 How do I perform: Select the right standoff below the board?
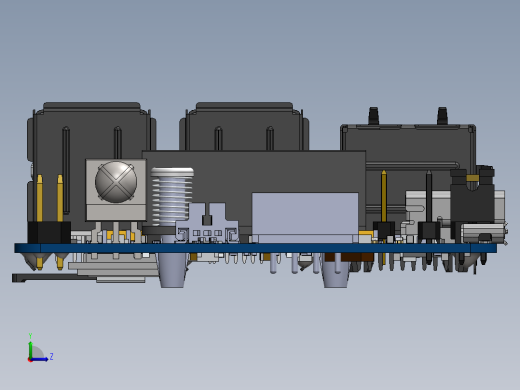[x=336, y=269]
